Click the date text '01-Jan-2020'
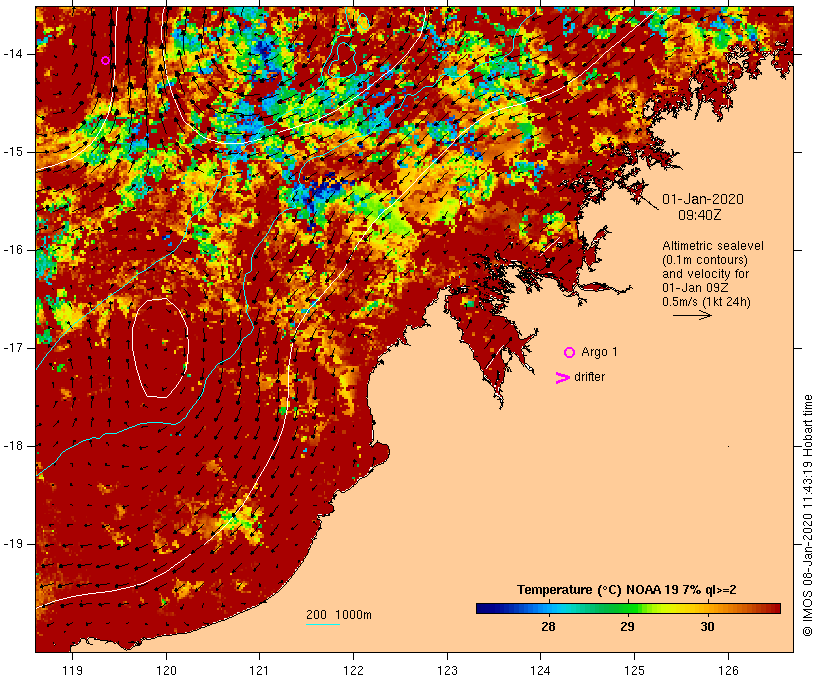 click(x=702, y=199)
